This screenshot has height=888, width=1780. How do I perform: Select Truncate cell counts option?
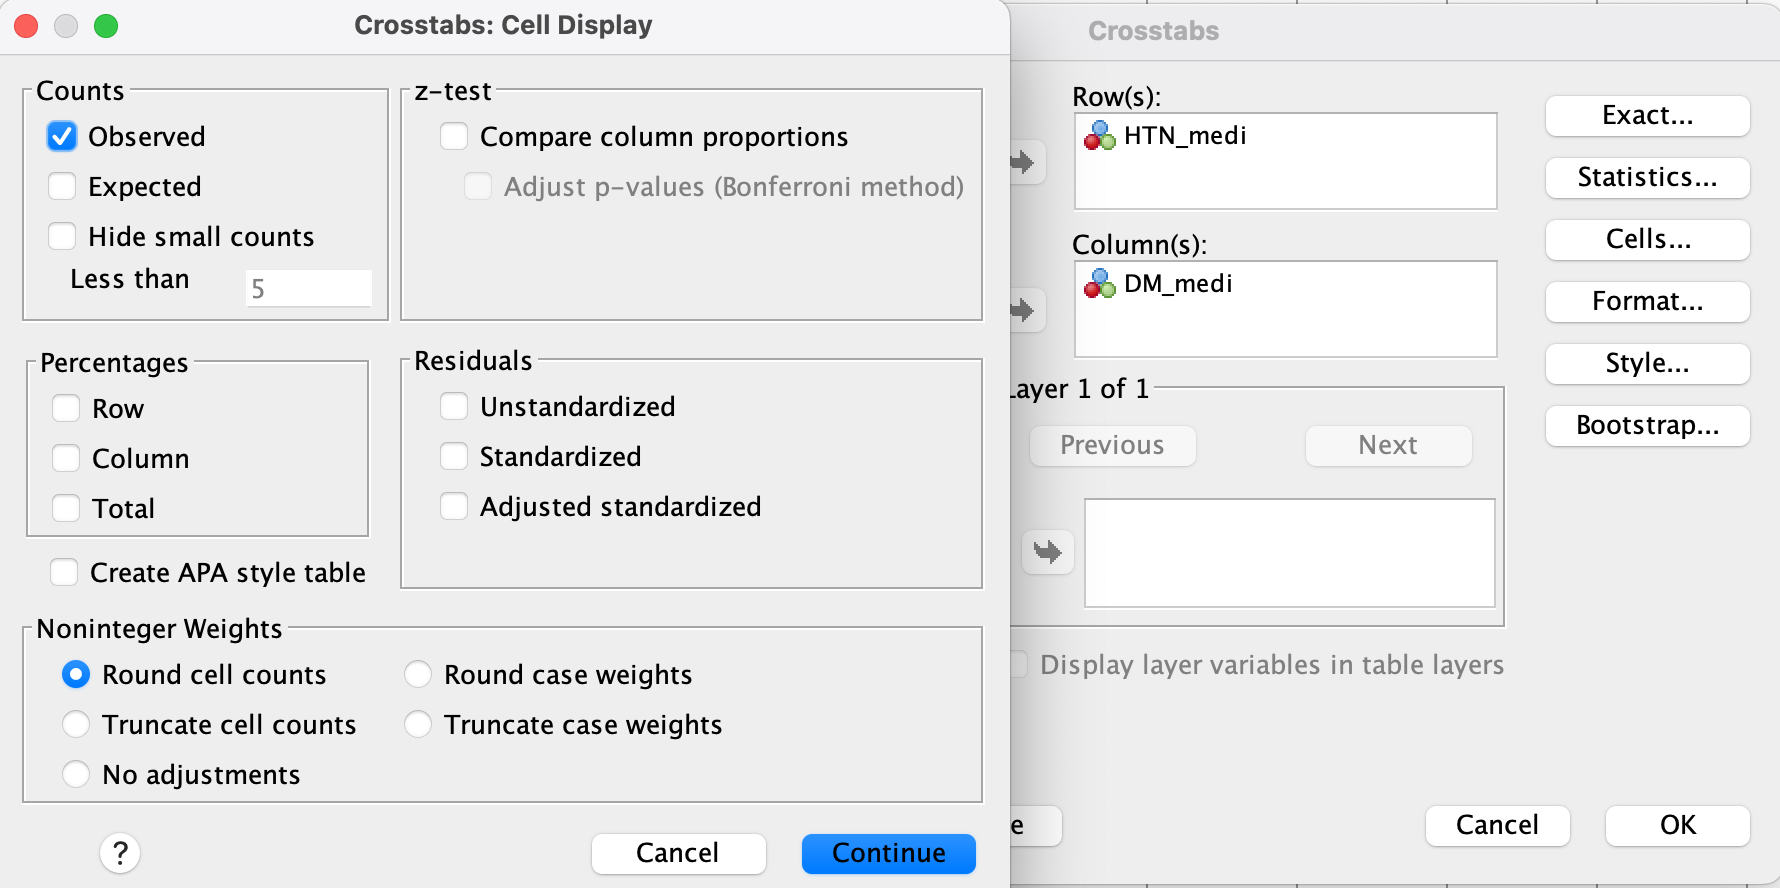76,724
